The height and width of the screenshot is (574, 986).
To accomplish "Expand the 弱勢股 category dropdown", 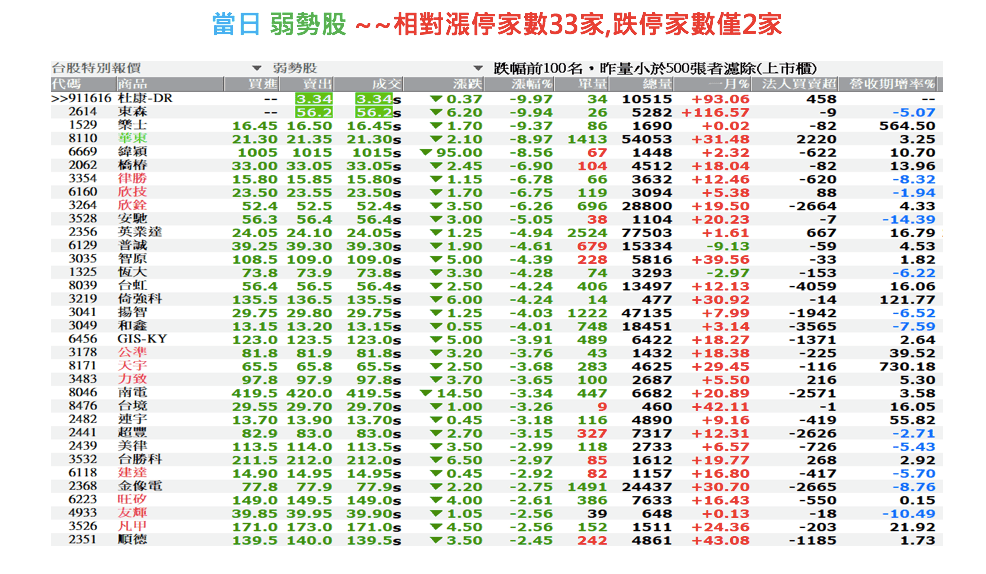I will pos(476,68).
